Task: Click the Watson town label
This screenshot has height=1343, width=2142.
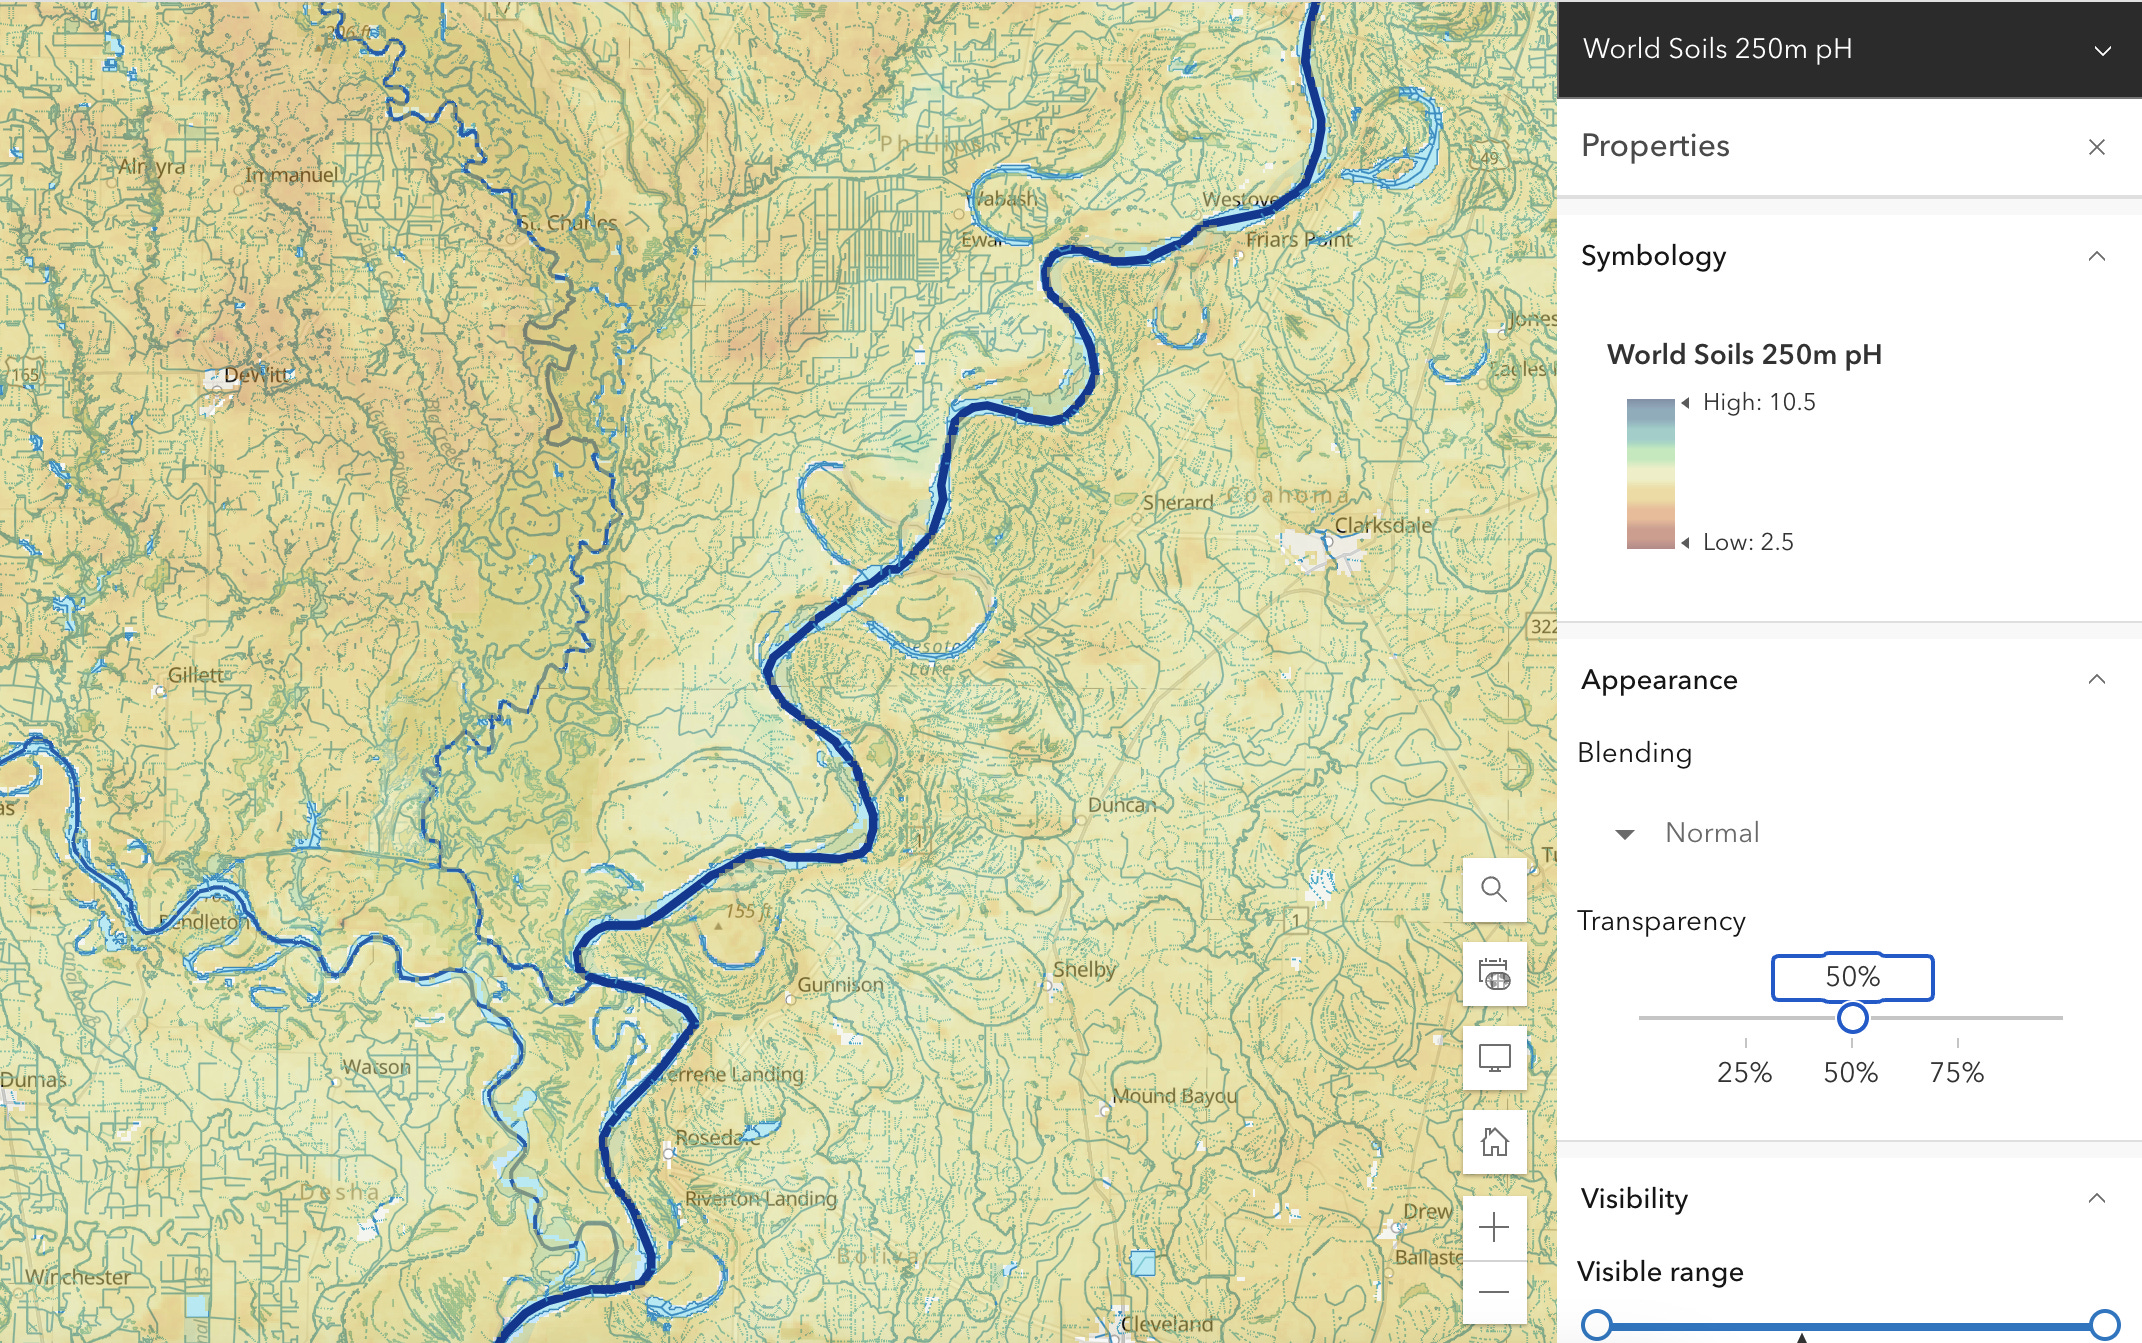Action: (x=376, y=1067)
